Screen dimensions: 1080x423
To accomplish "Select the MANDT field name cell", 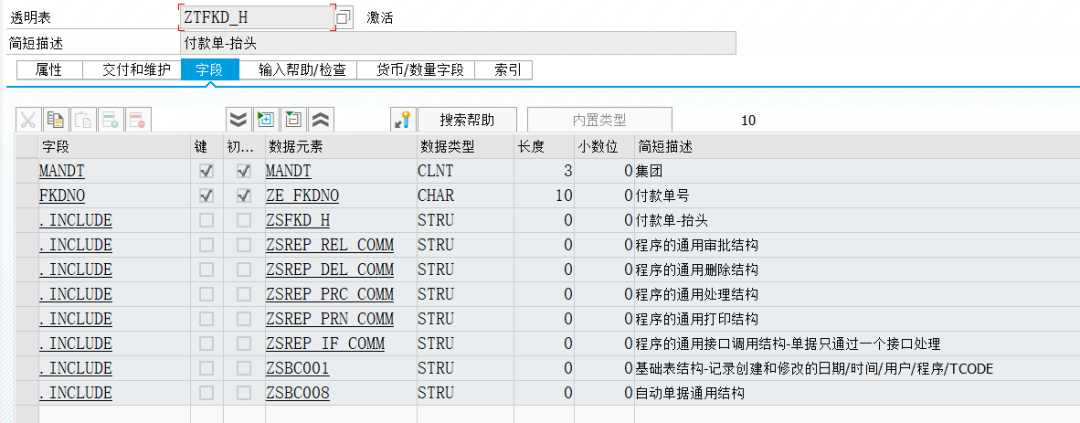I will point(114,171).
